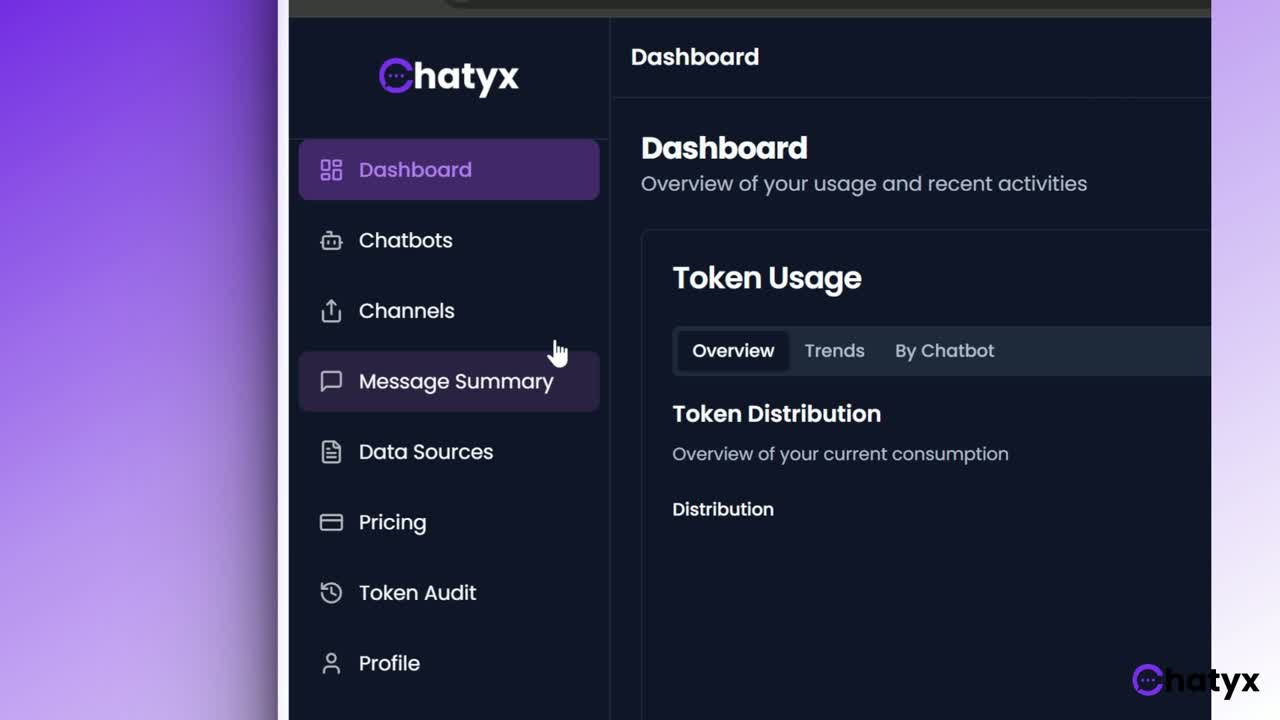Open the By Chatbot tab
The height and width of the screenshot is (720, 1280).
(x=944, y=351)
